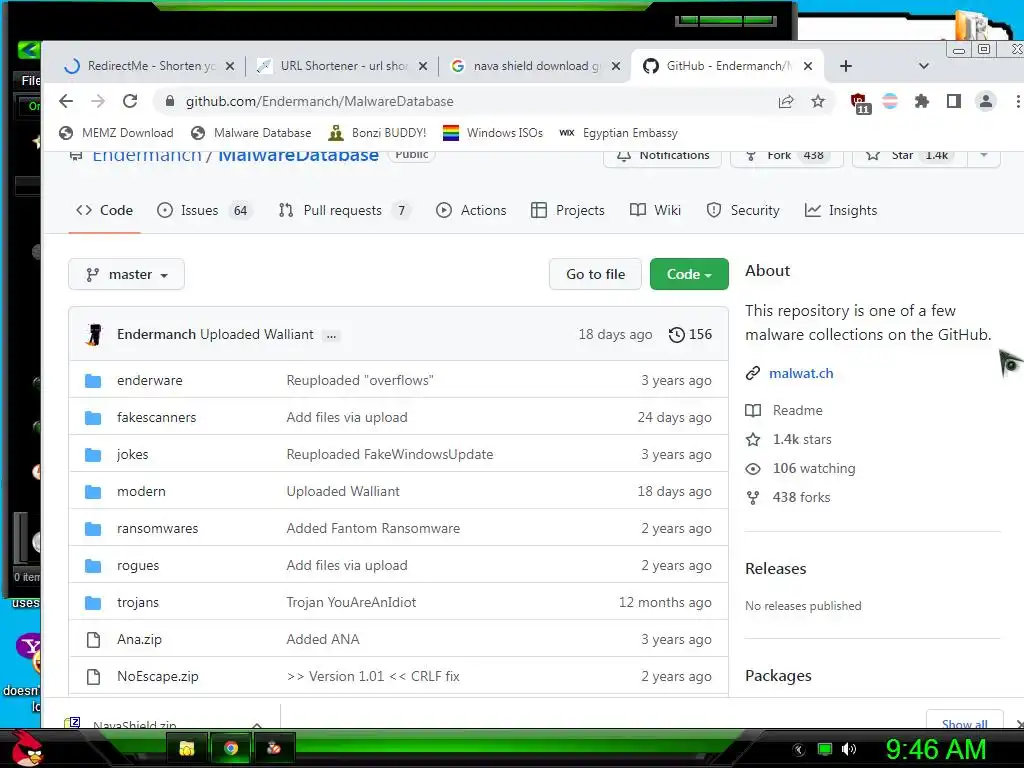View the 106 watching list

click(801, 468)
